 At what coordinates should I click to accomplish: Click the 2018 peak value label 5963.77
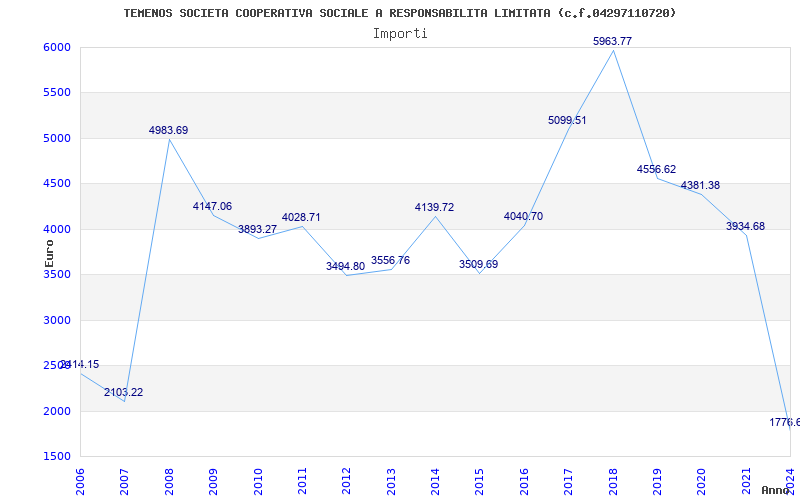click(612, 41)
